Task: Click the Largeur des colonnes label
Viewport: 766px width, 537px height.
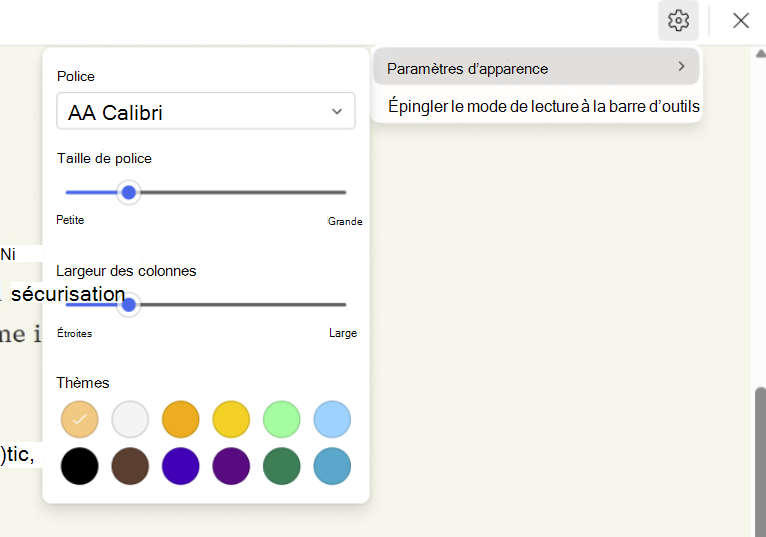Action: click(126, 271)
